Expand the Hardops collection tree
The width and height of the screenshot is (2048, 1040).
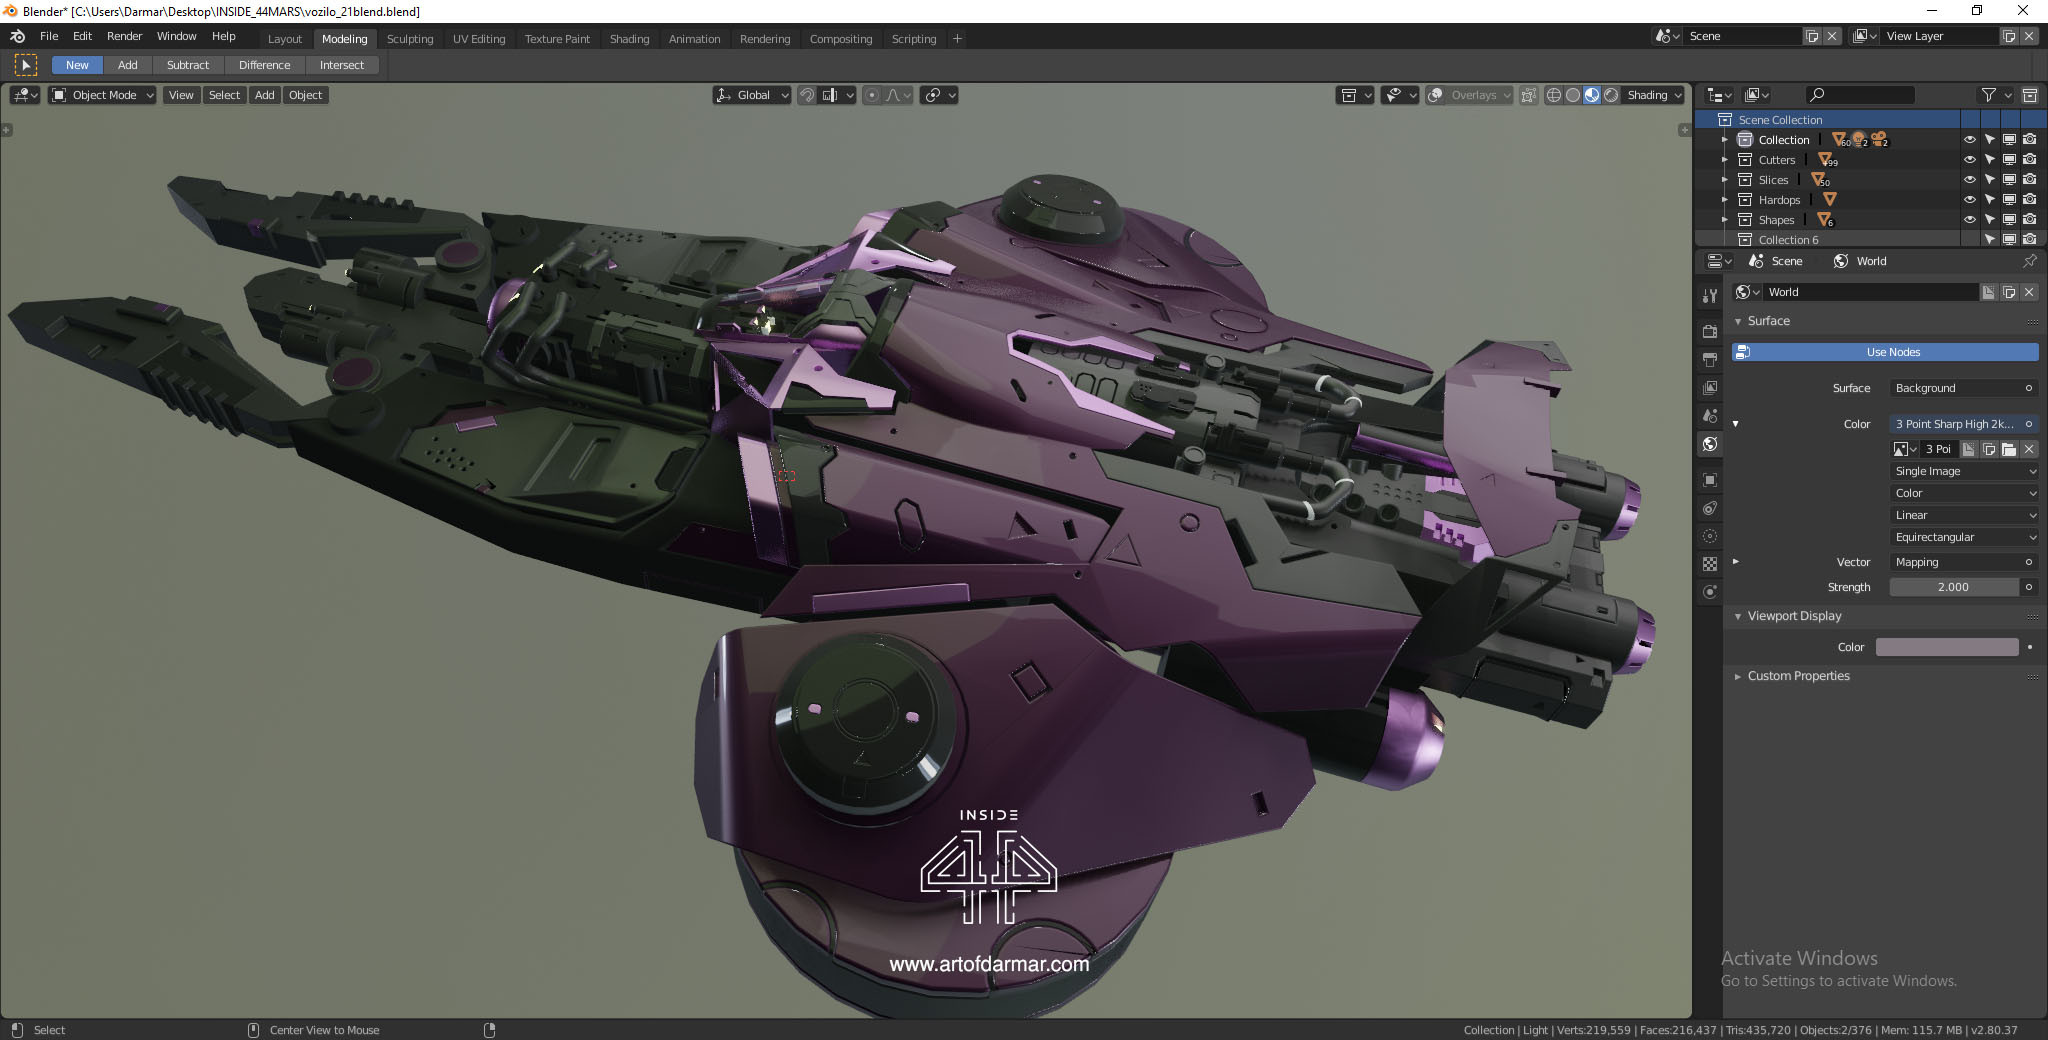tap(1725, 200)
